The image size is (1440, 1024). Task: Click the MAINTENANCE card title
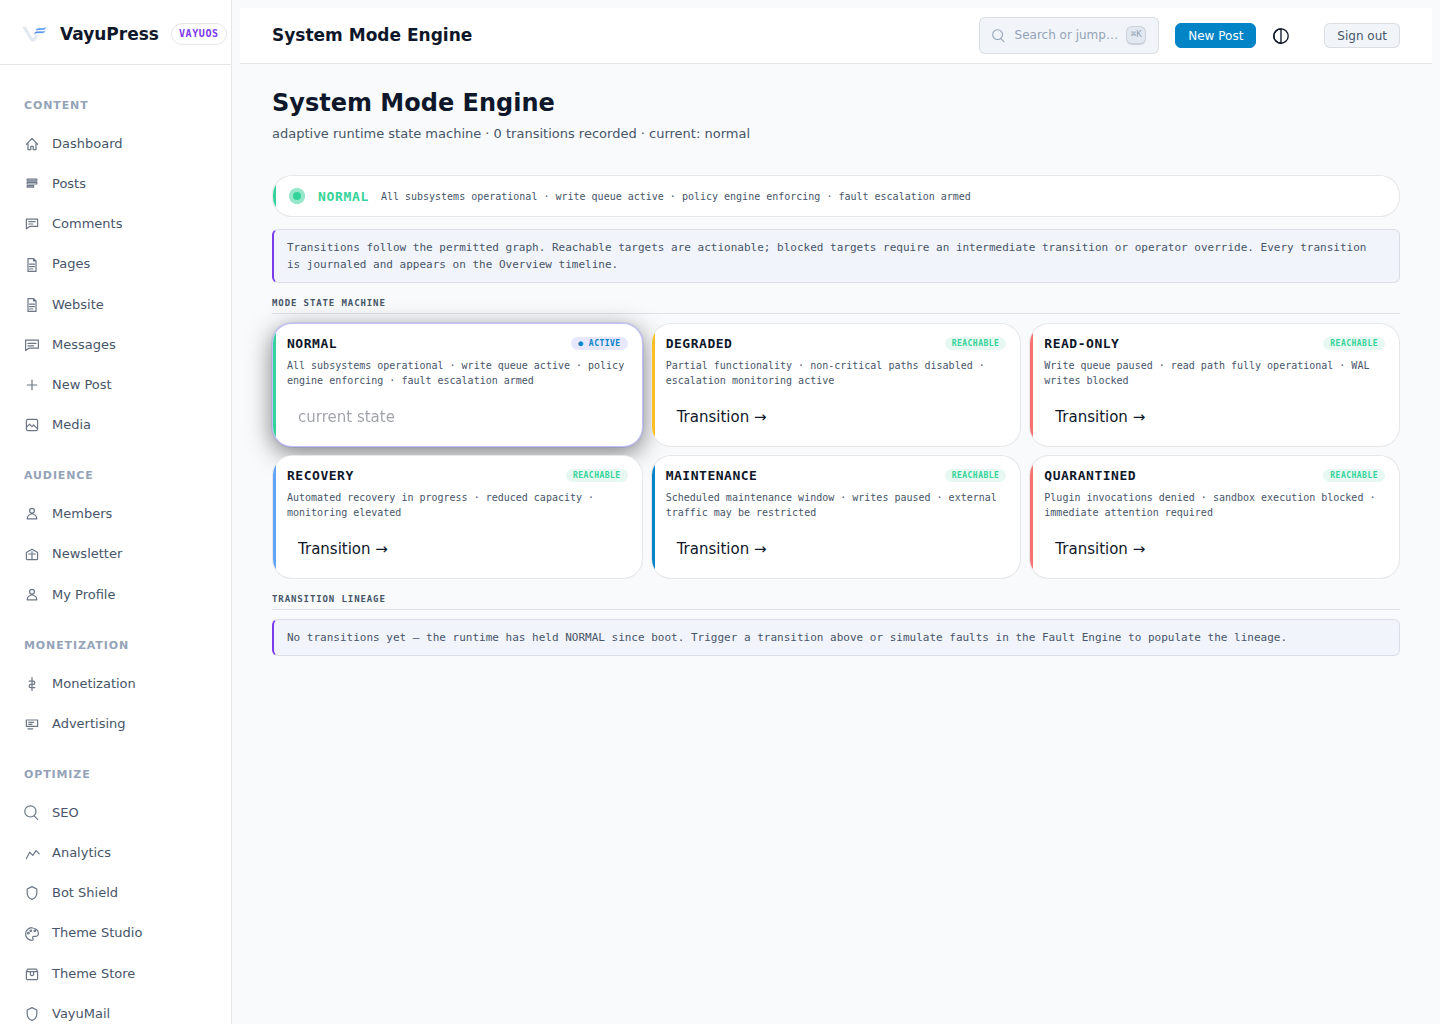pos(711,476)
